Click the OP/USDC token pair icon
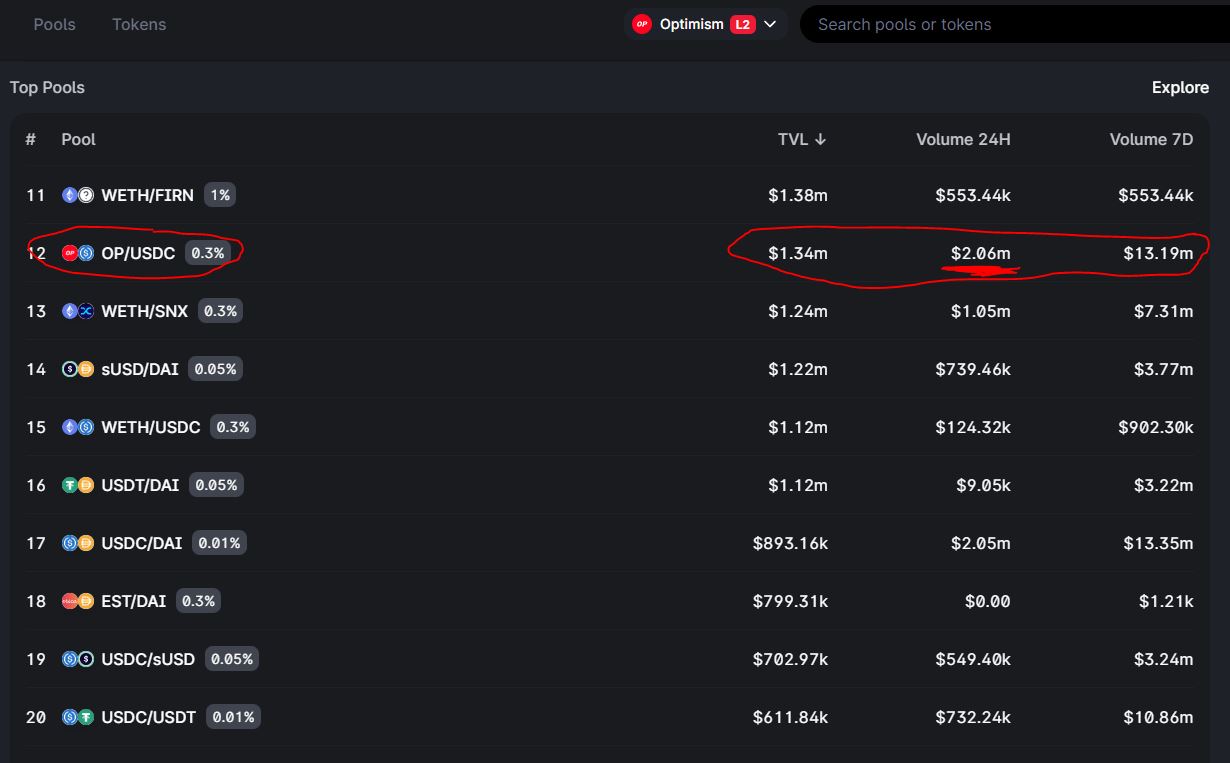The height and width of the screenshot is (763, 1230). [x=78, y=253]
